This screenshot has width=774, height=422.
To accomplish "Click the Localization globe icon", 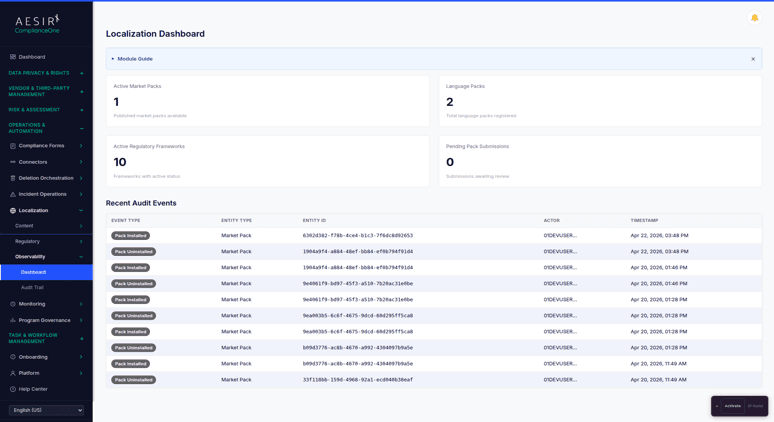I will tap(13, 210).
